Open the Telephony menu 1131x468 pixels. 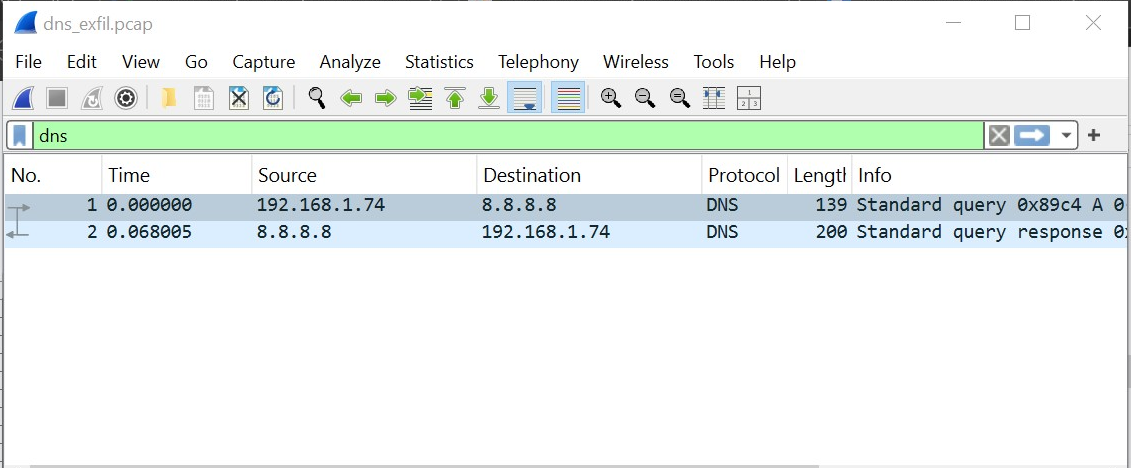point(538,62)
